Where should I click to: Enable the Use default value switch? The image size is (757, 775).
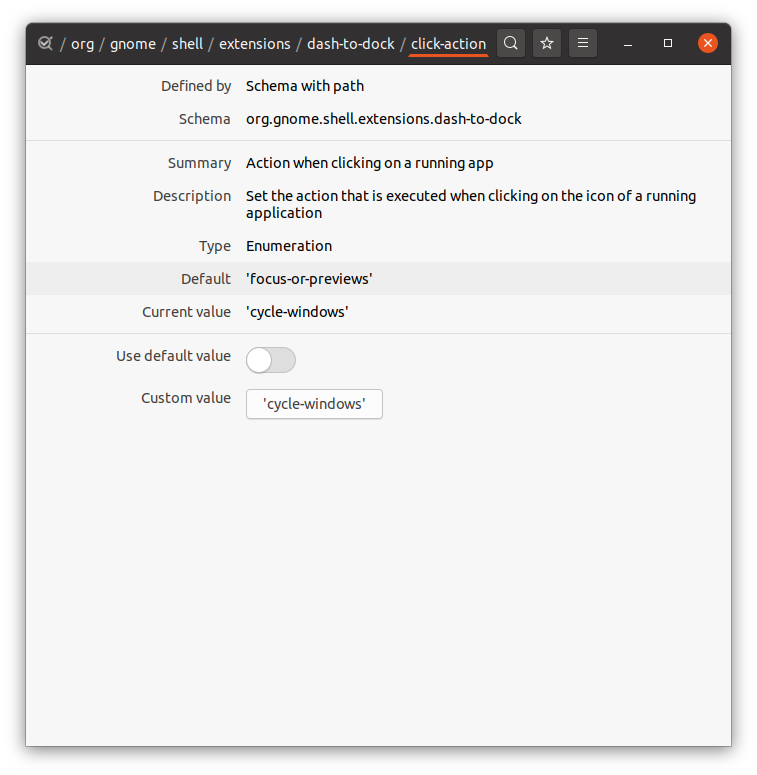pos(271,360)
